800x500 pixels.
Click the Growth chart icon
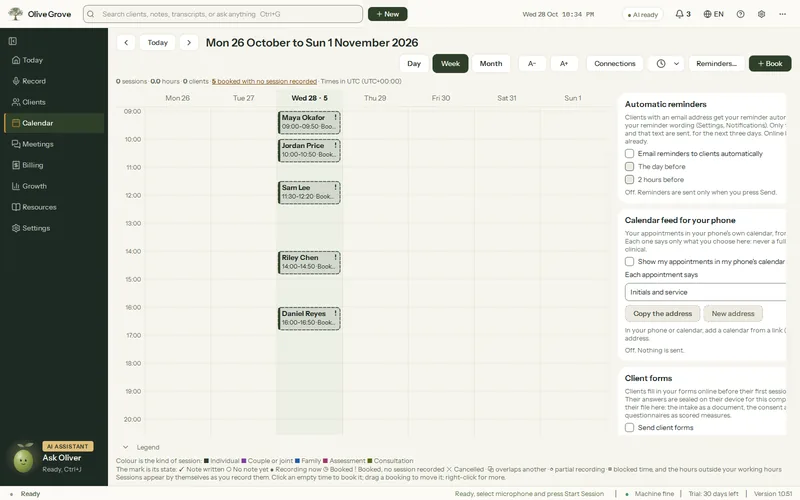tap(16, 186)
